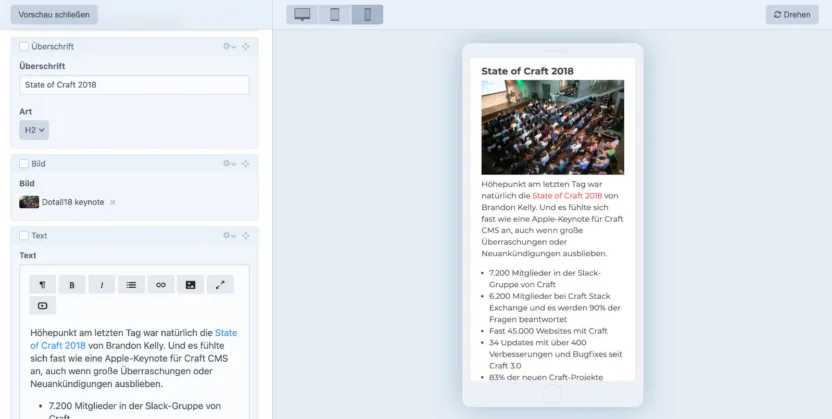This screenshot has height=419, width=832.
Task: Rotate the device with Drehen button
Action: click(x=792, y=14)
